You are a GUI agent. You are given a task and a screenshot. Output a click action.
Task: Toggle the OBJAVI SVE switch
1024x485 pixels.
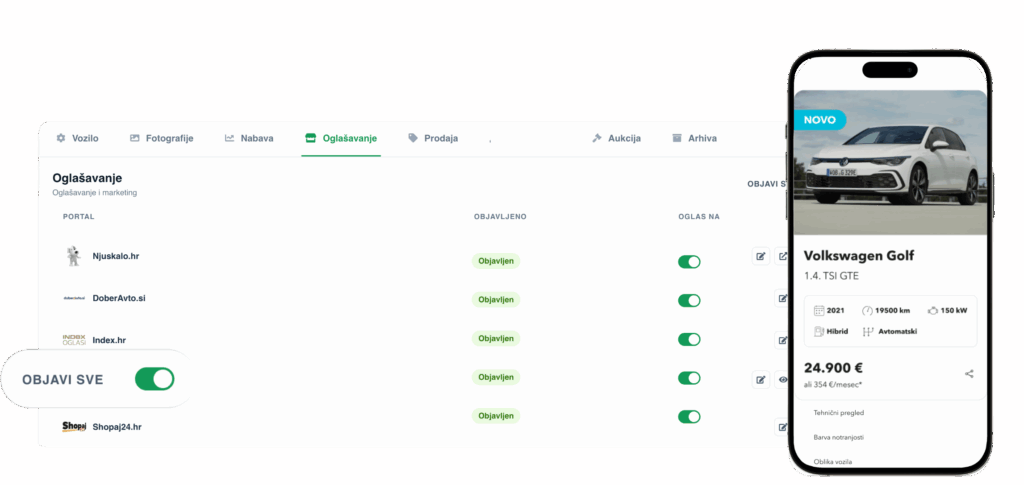[155, 379]
